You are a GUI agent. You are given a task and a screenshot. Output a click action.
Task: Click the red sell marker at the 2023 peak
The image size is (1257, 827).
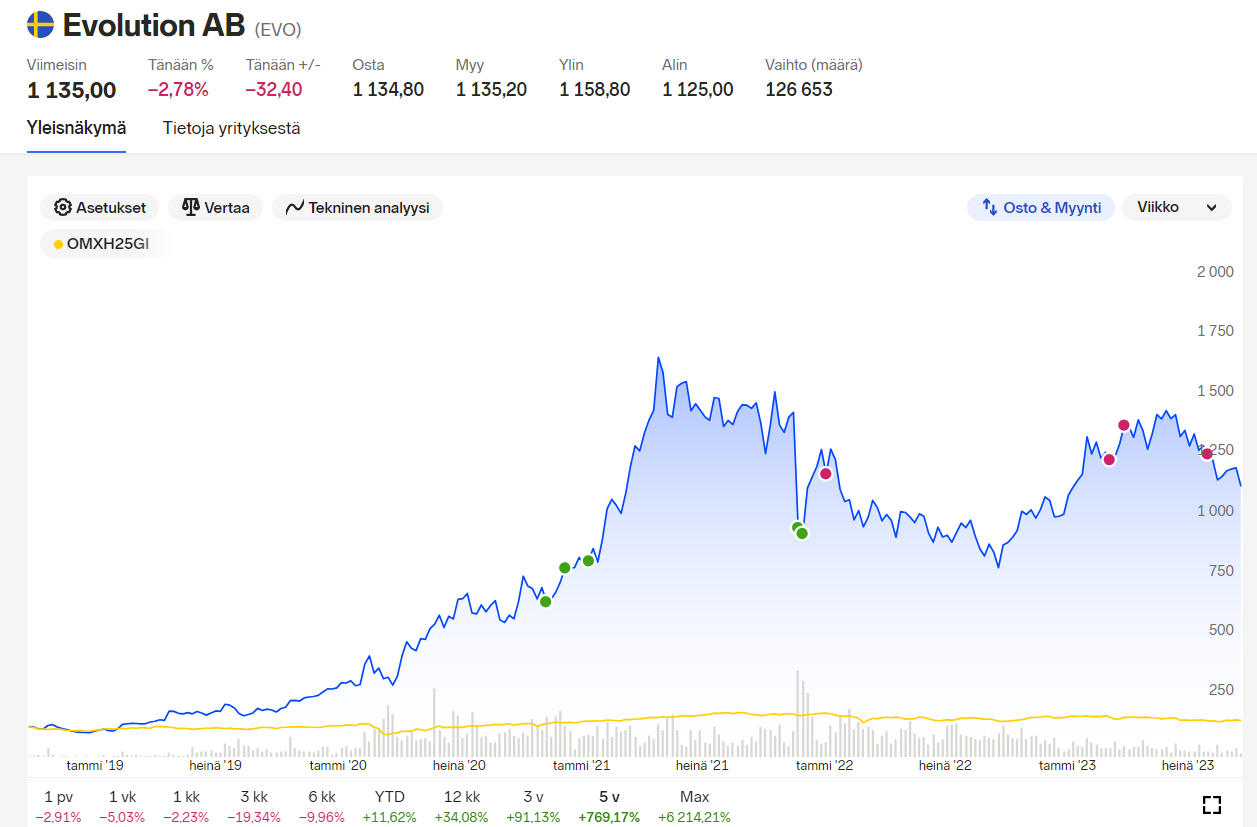1123,425
